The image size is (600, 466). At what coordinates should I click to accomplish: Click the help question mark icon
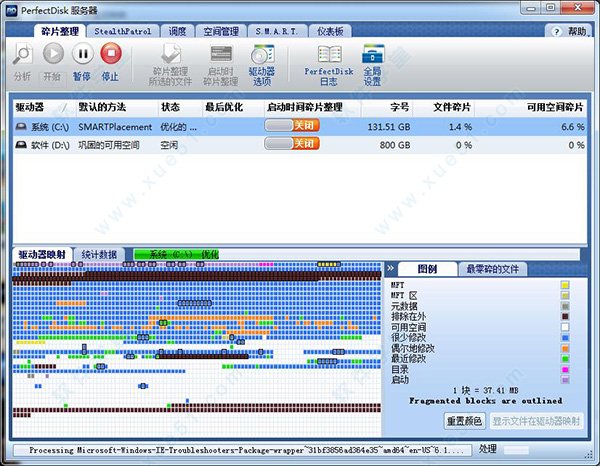coord(556,32)
